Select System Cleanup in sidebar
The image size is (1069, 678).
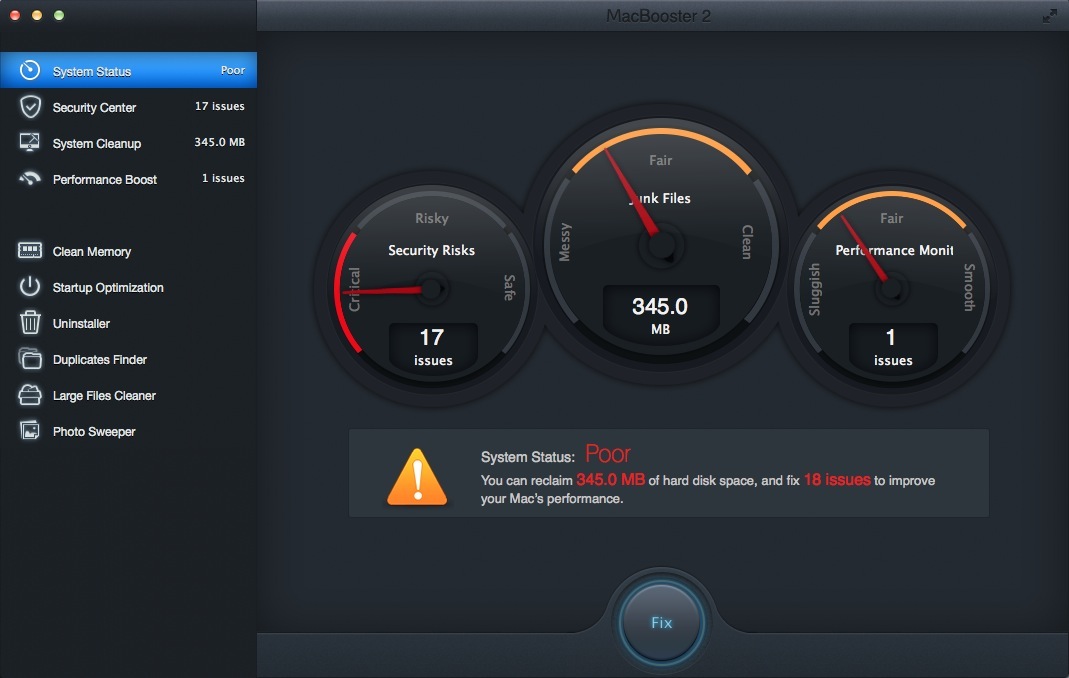point(97,143)
